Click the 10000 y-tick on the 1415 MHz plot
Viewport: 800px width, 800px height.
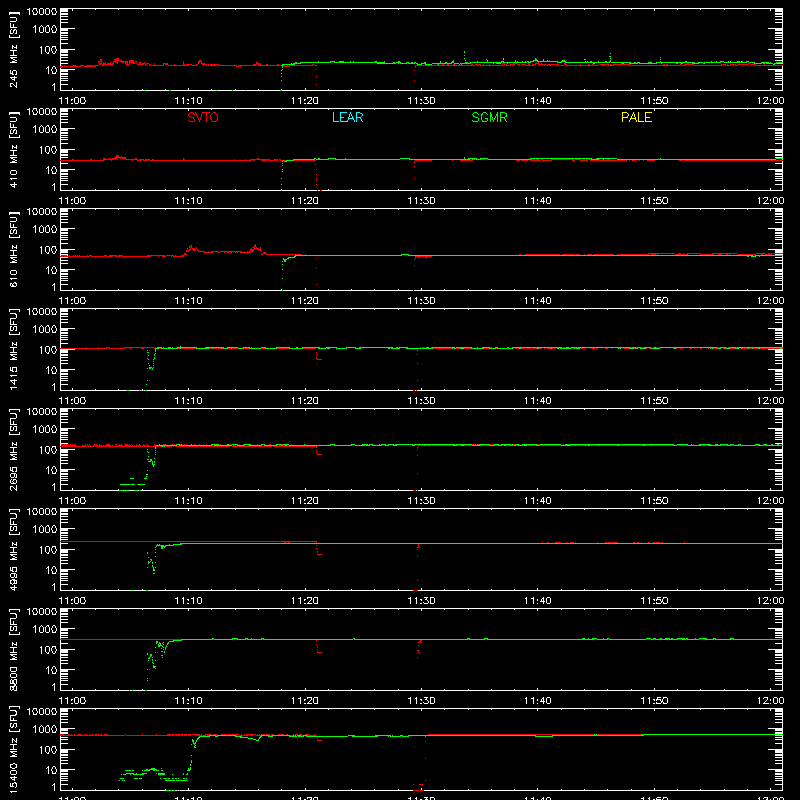tap(42, 312)
